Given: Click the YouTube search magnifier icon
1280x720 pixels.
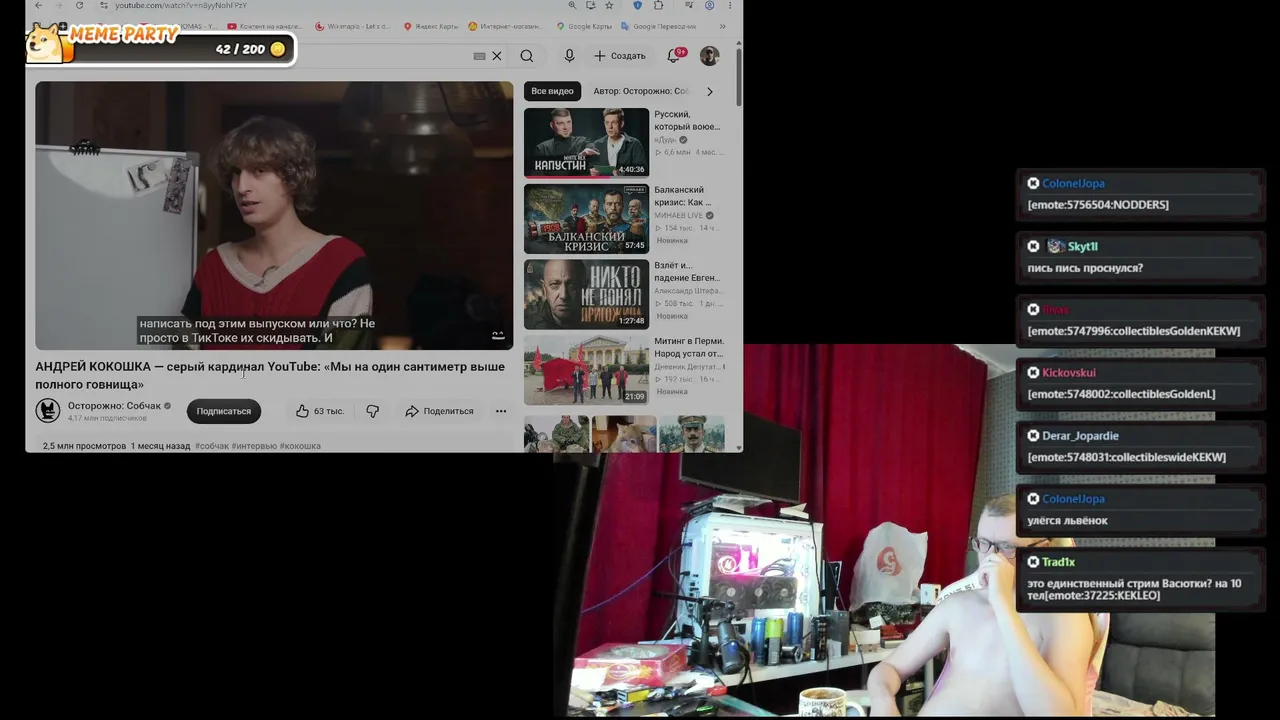Looking at the screenshot, I should 527,56.
